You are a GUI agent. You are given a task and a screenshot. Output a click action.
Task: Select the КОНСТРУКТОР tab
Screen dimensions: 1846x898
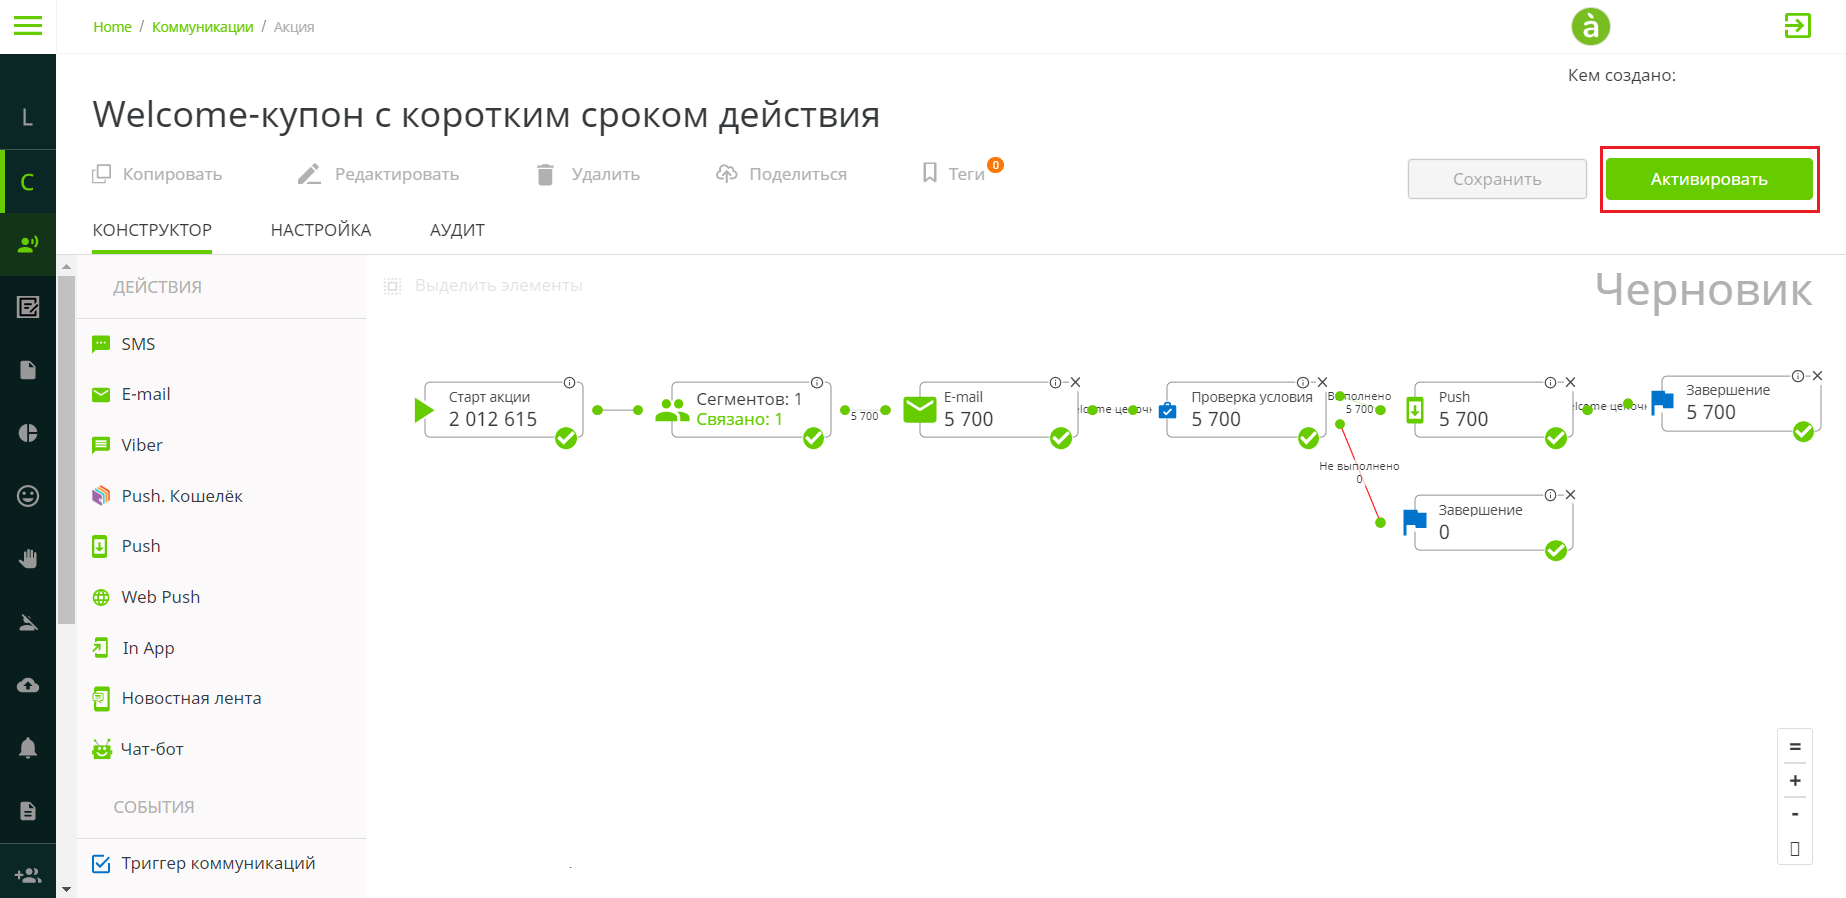click(x=152, y=230)
